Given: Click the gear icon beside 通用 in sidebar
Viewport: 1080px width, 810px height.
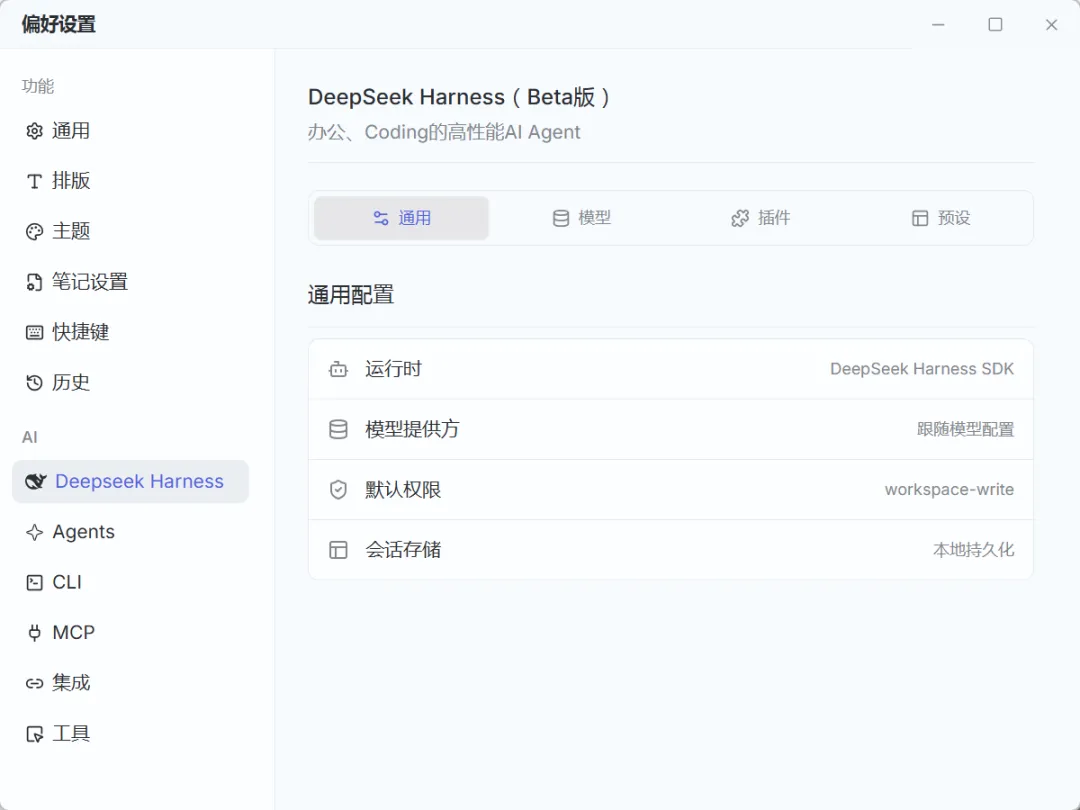Looking at the screenshot, I should click(34, 131).
